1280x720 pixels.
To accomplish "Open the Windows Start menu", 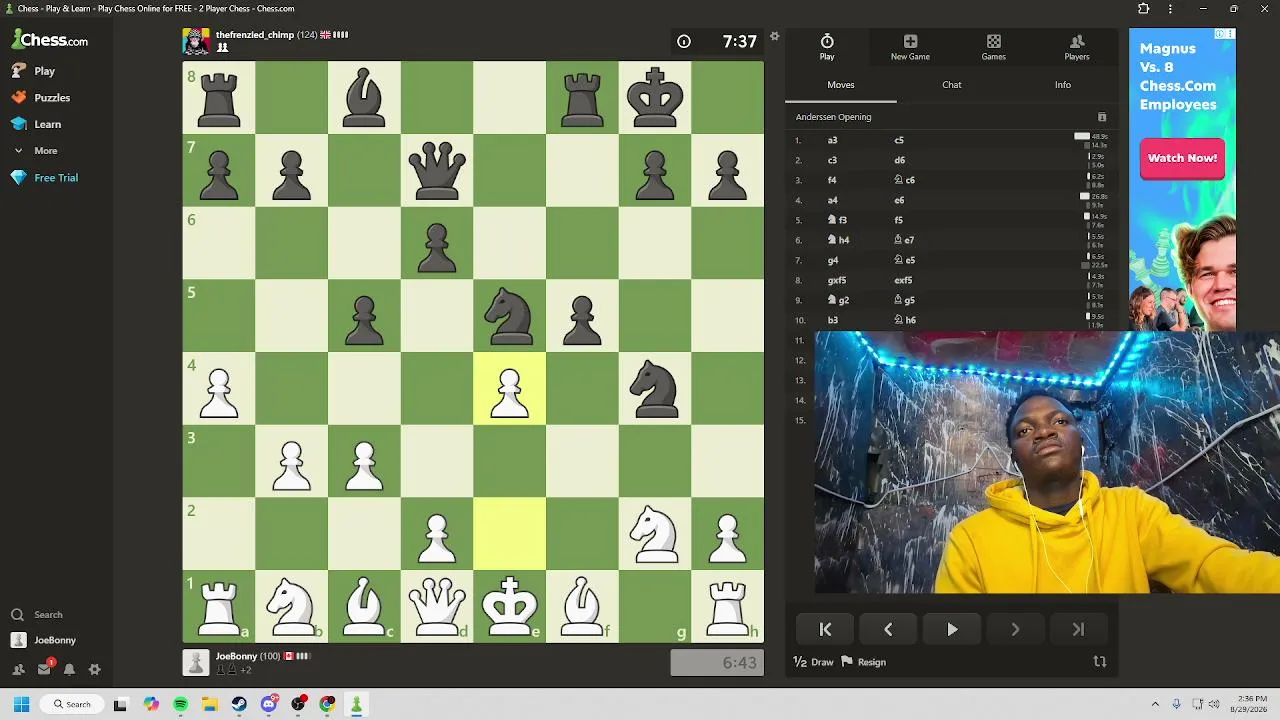I will coord(21,704).
